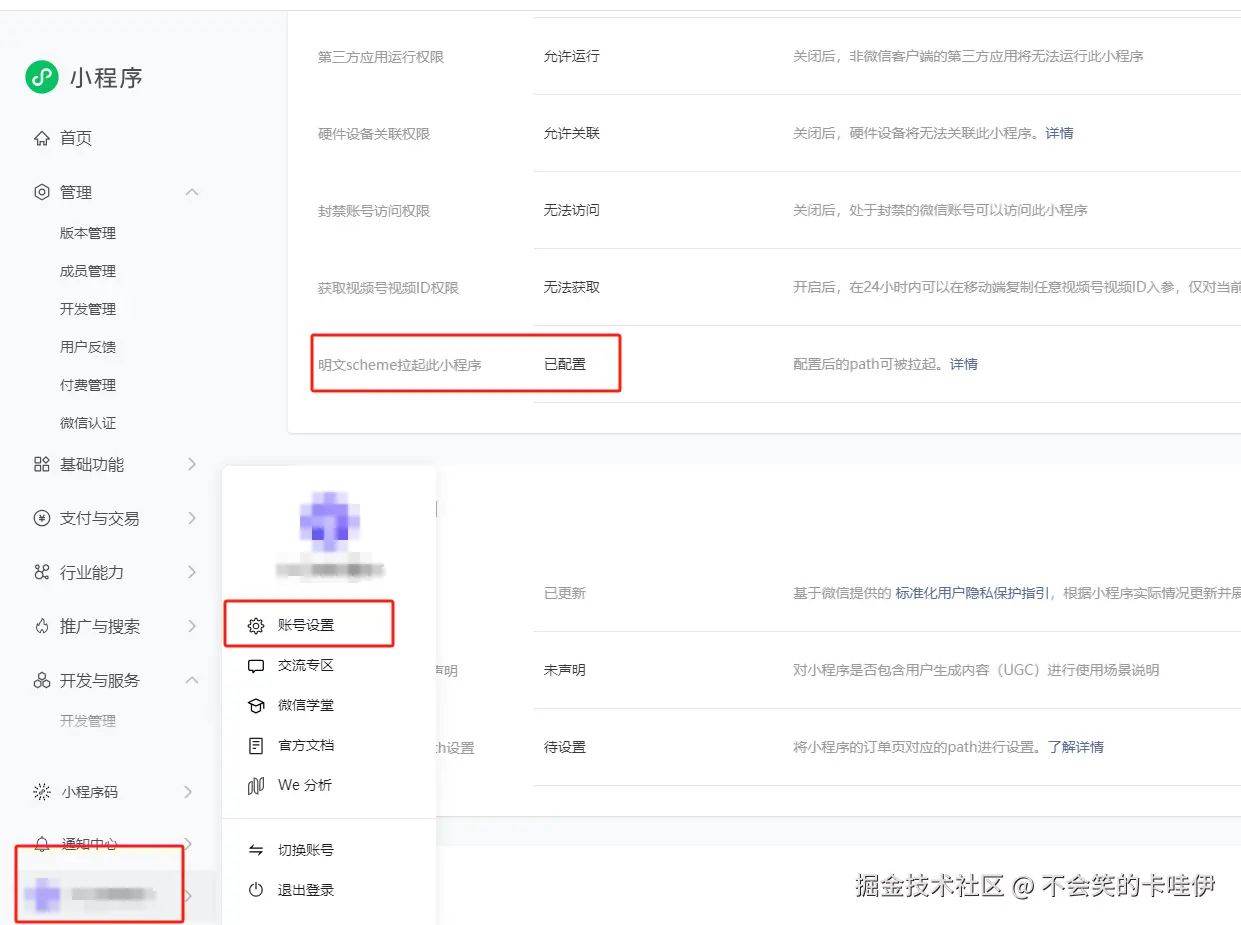Click 无法获取 value for 视频号视频ID权限
1241x925 pixels.
[x=572, y=287]
